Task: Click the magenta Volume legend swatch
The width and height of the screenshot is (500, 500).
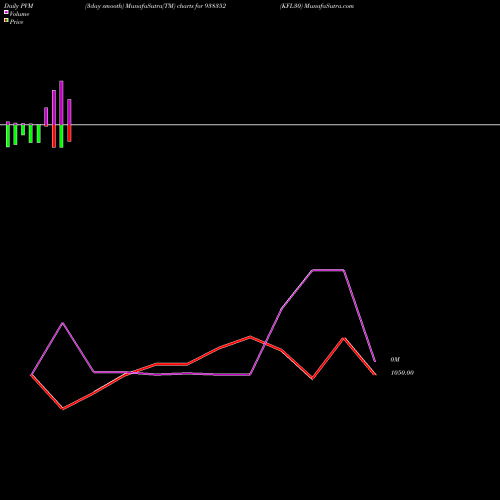Action: [x=6, y=12]
